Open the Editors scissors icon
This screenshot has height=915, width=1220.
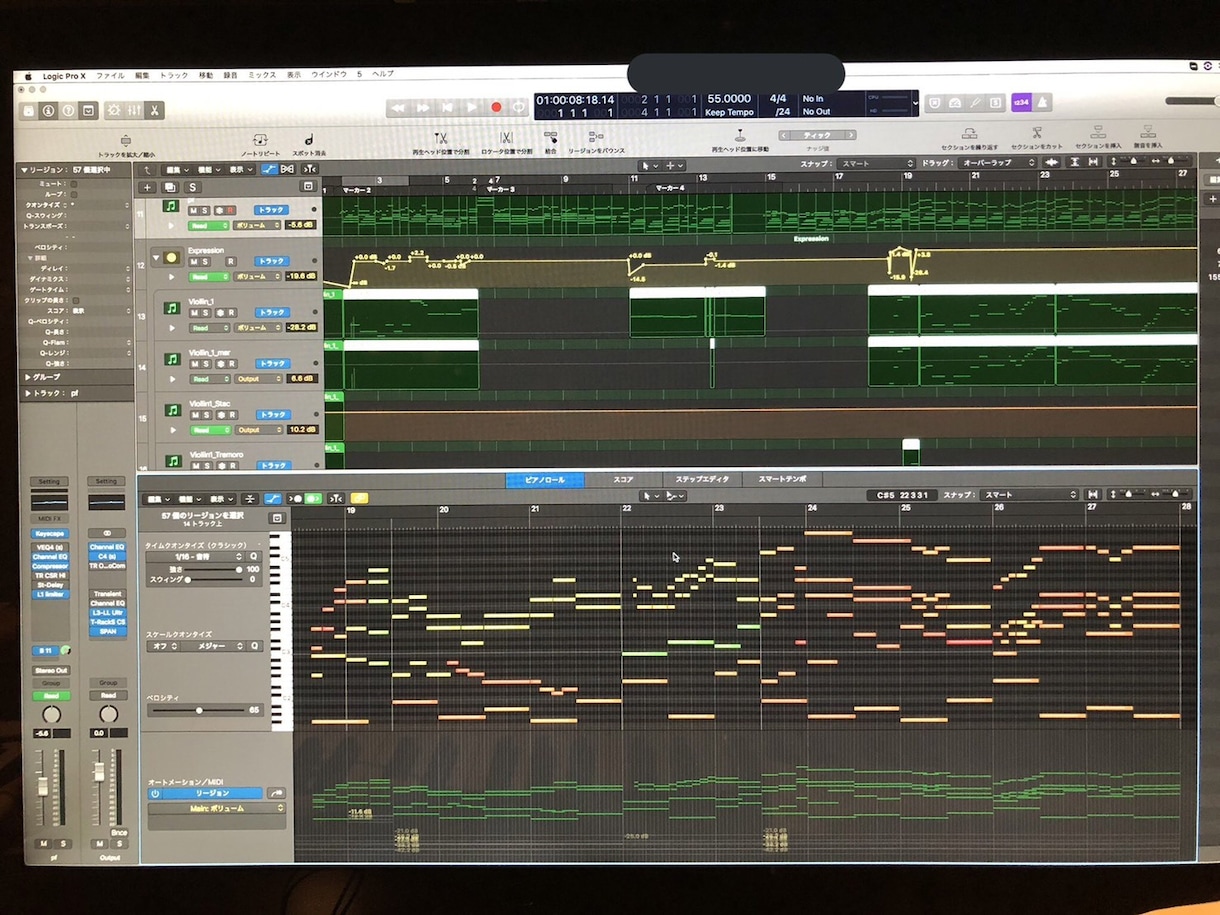[x=154, y=110]
